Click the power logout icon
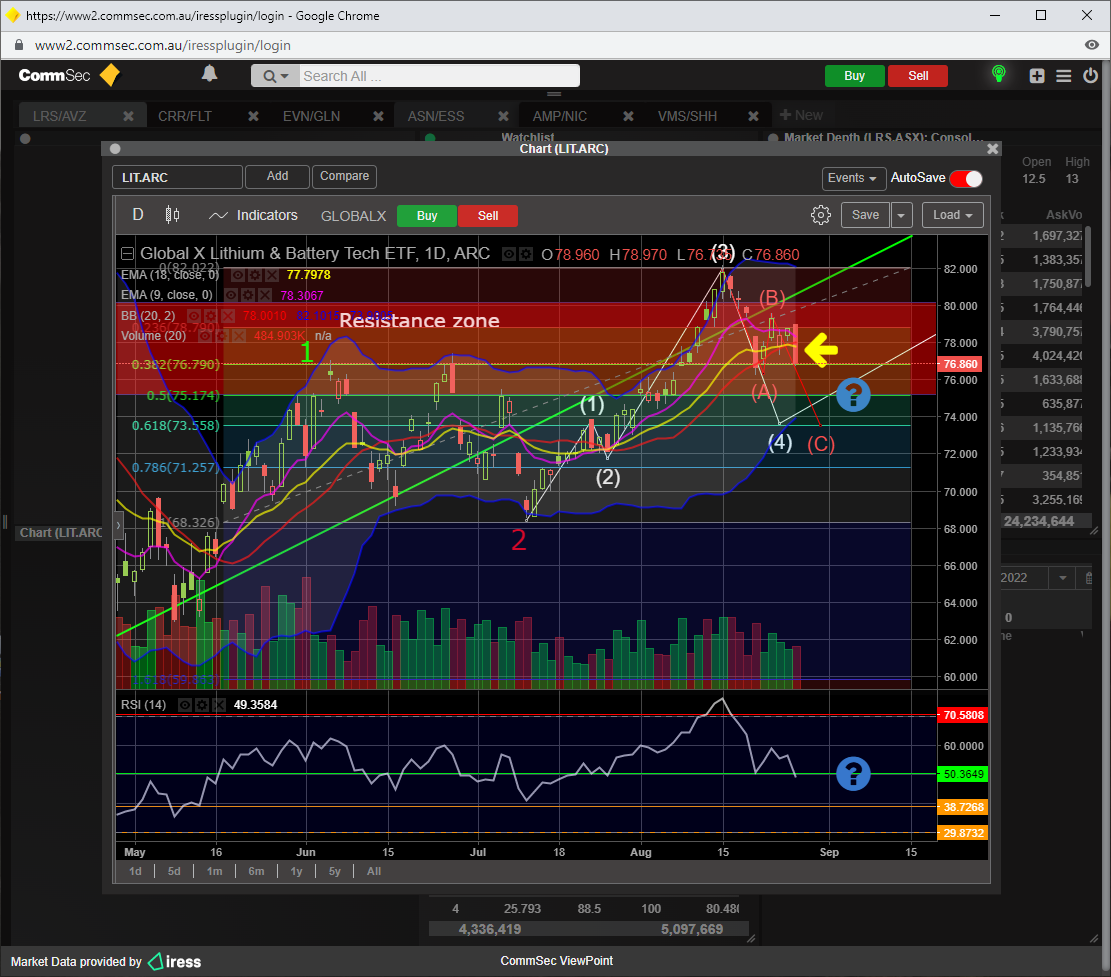1111x977 pixels. click(1090, 75)
